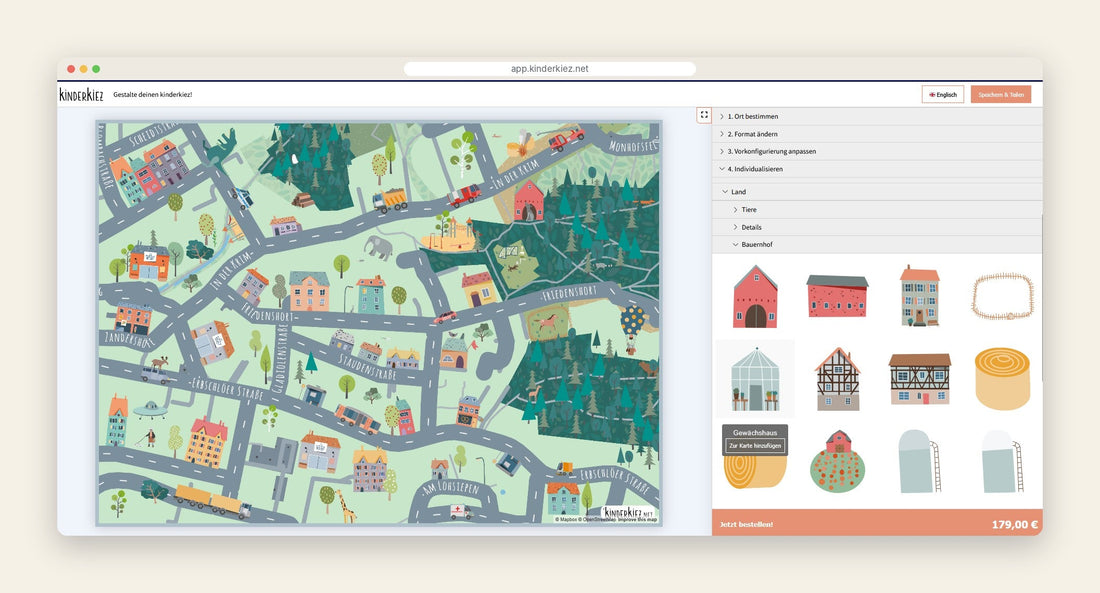Expand section 1. Ort bestimmen
The image size is (1100, 593).
click(x=877, y=116)
